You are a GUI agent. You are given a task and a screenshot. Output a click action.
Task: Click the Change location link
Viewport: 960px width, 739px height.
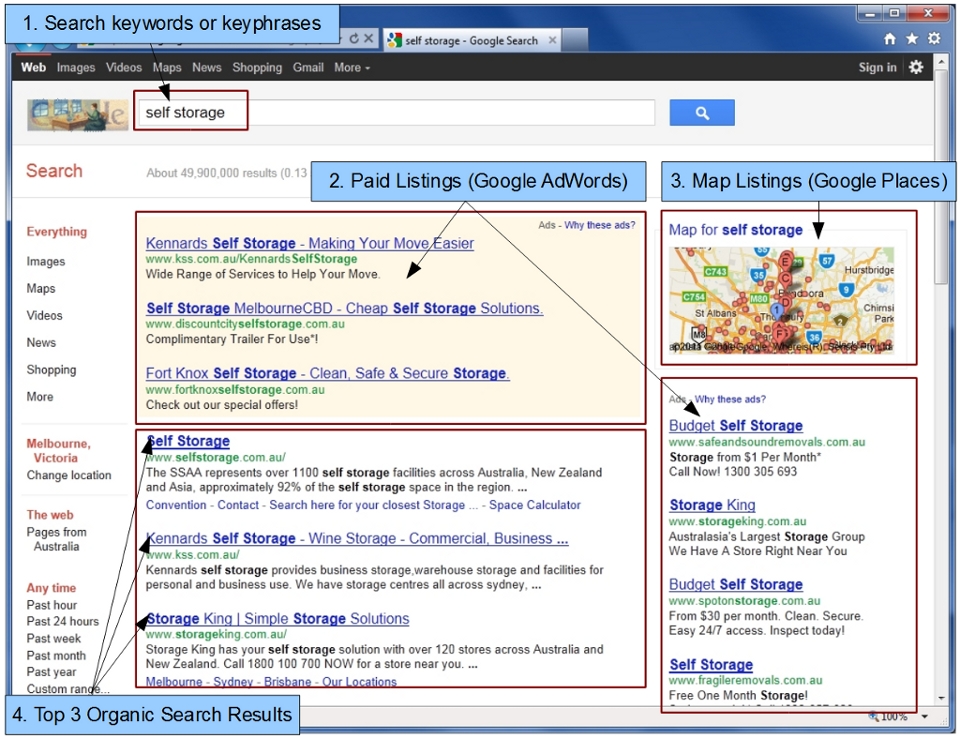[69, 476]
